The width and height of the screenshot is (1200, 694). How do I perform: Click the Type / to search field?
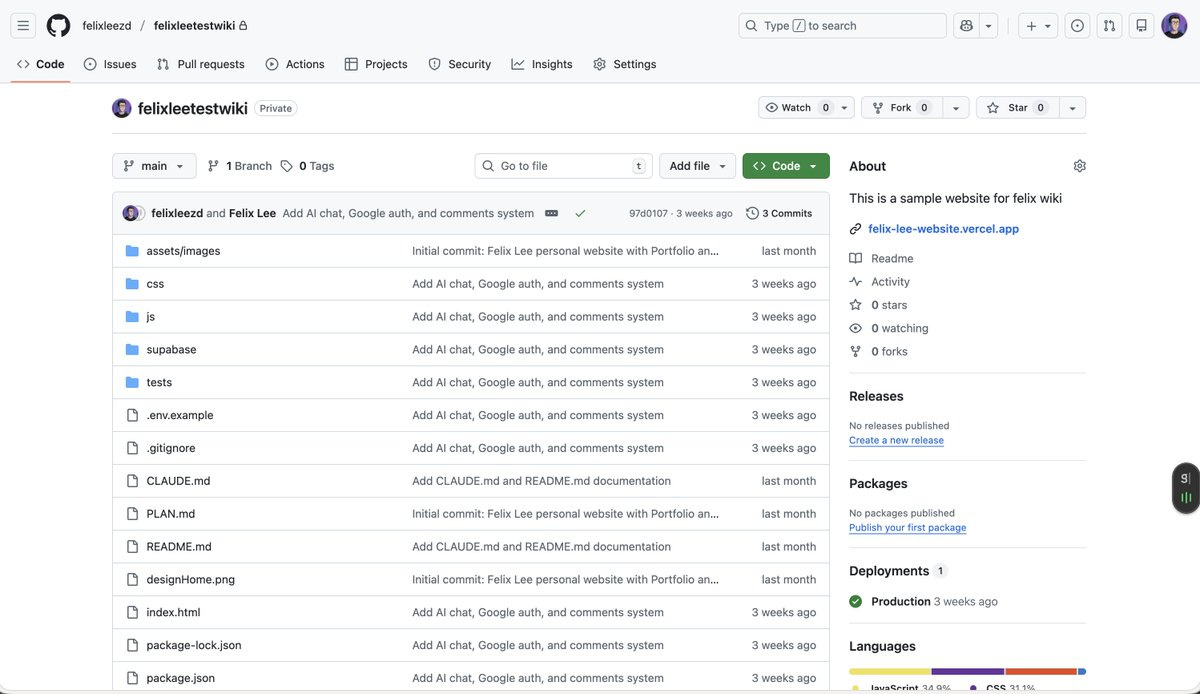[x=842, y=26]
